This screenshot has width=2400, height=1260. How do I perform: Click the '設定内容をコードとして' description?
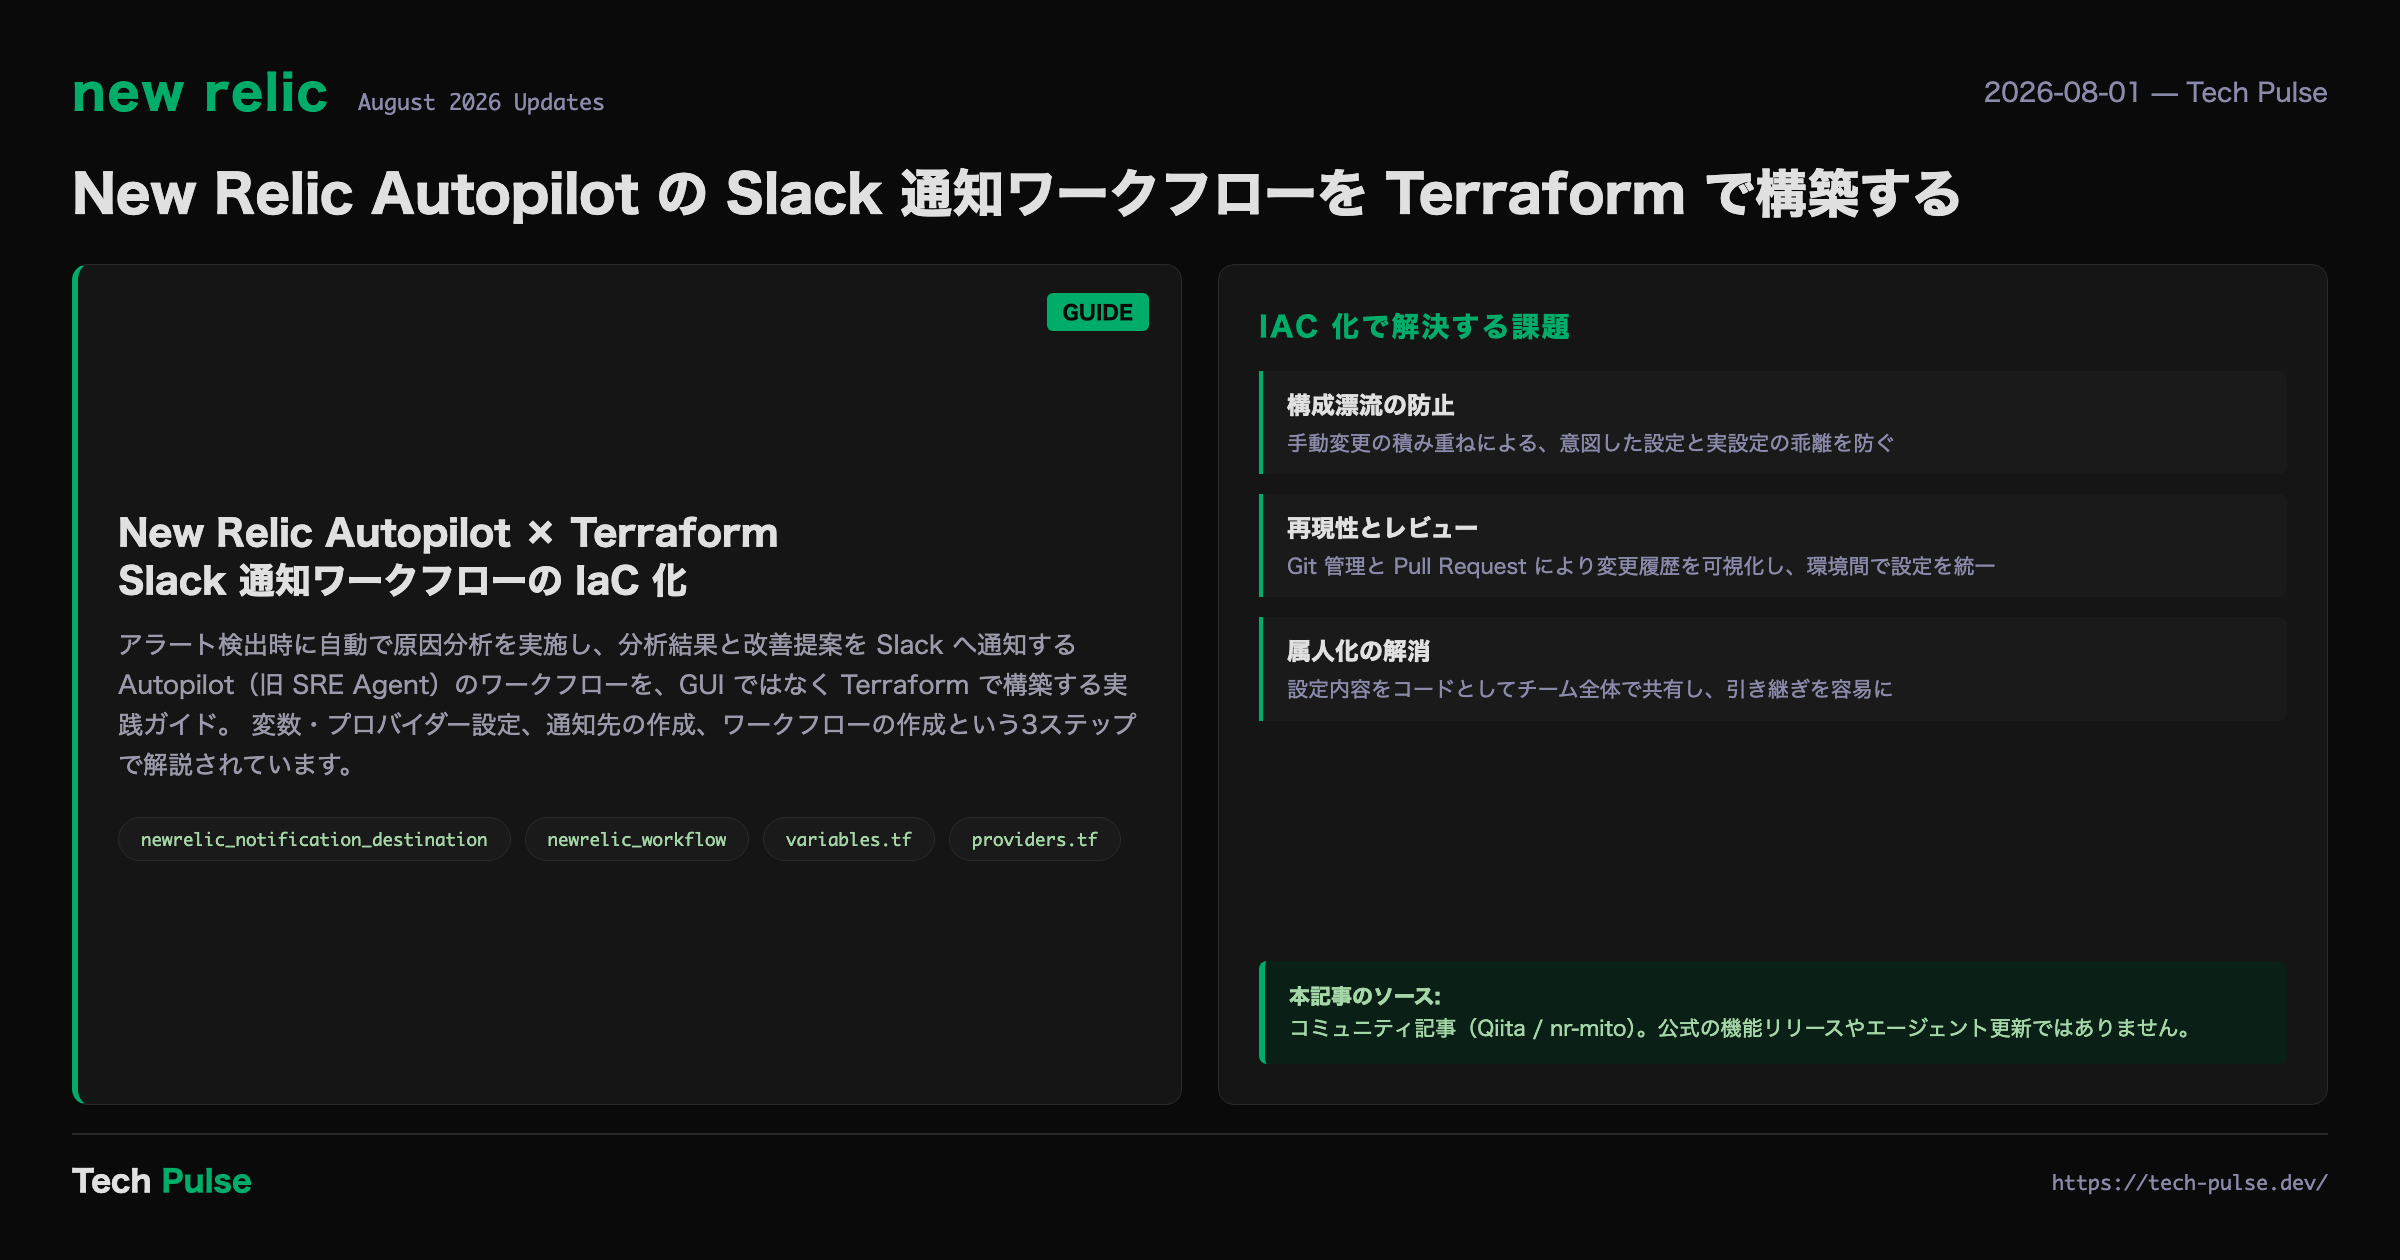[1590, 689]
